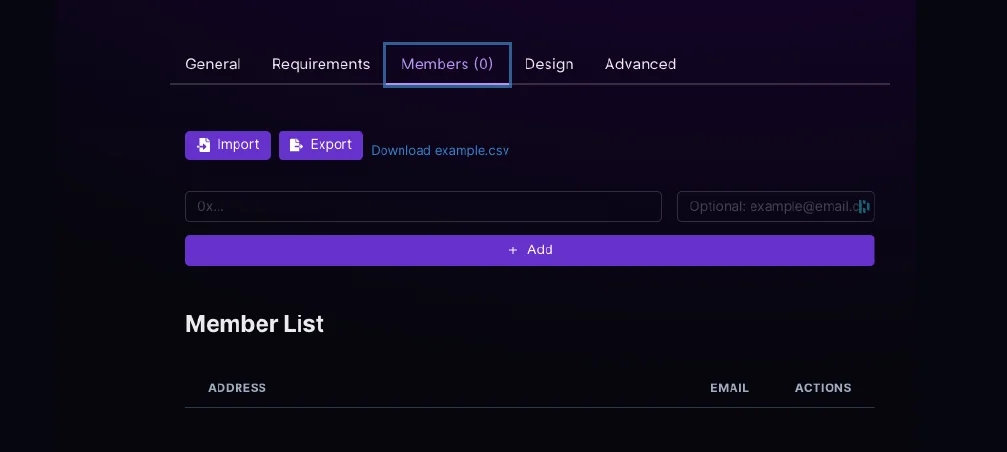The height and width of the screenshot is (452, 1007).
Task: Click the ACTIONS column header
Action: click(x=823, y=388)
